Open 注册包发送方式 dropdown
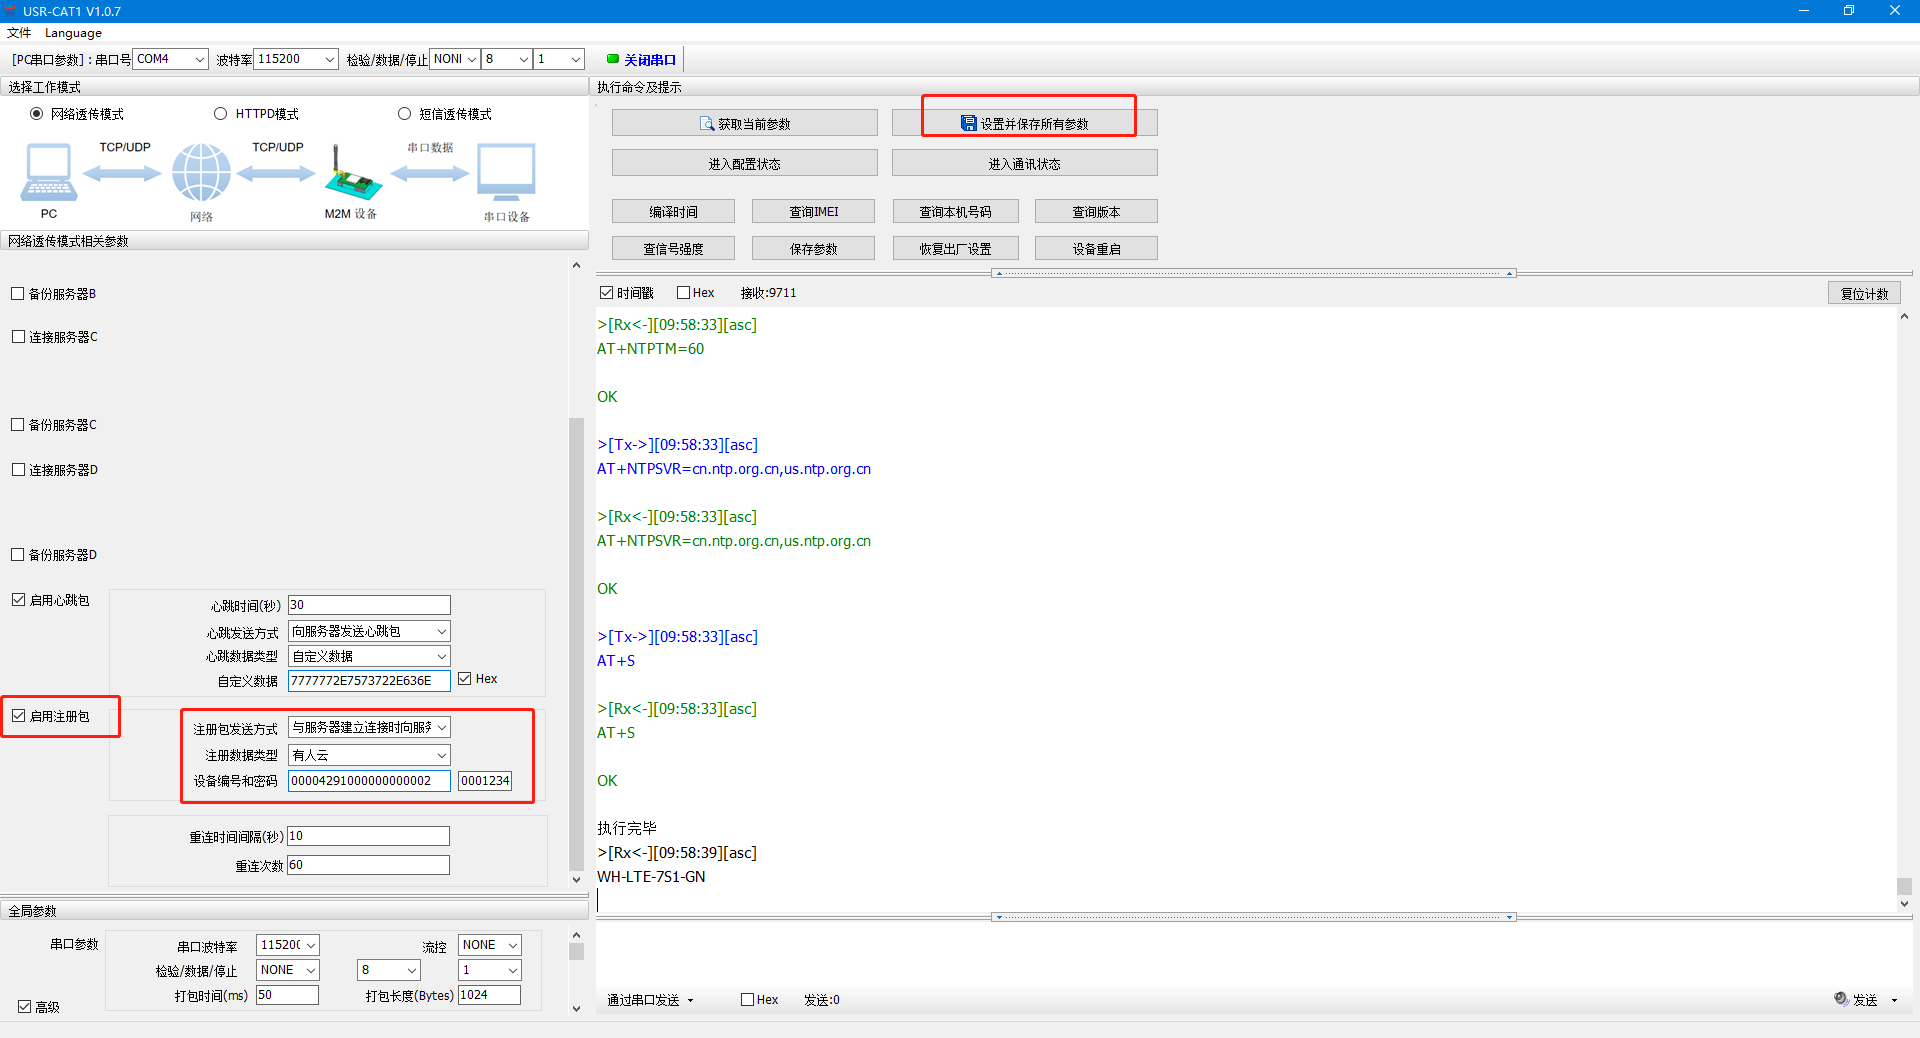The width and height of the screenshot is (1920, 1038). [369, 727]
